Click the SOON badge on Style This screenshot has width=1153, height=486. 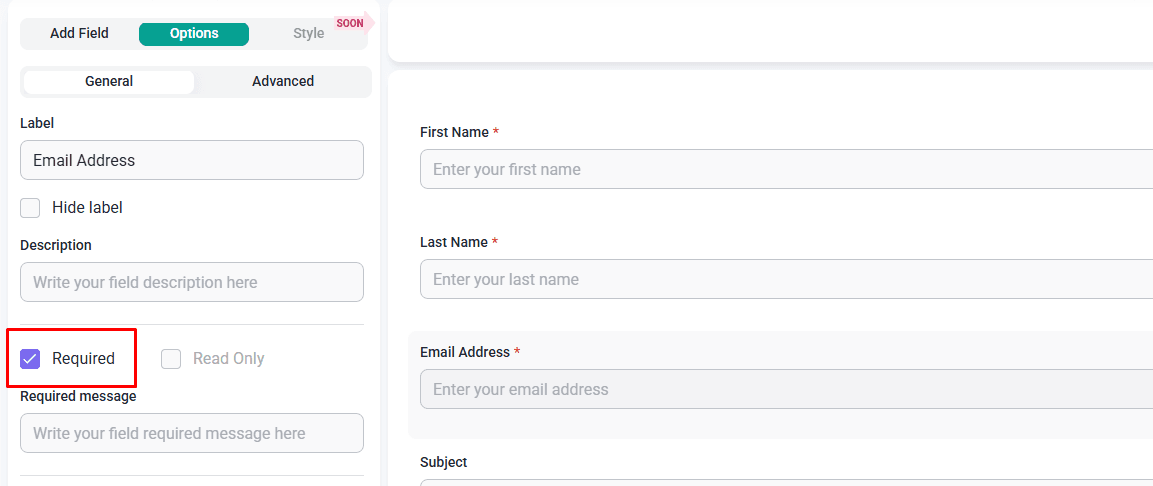(350, 23)
